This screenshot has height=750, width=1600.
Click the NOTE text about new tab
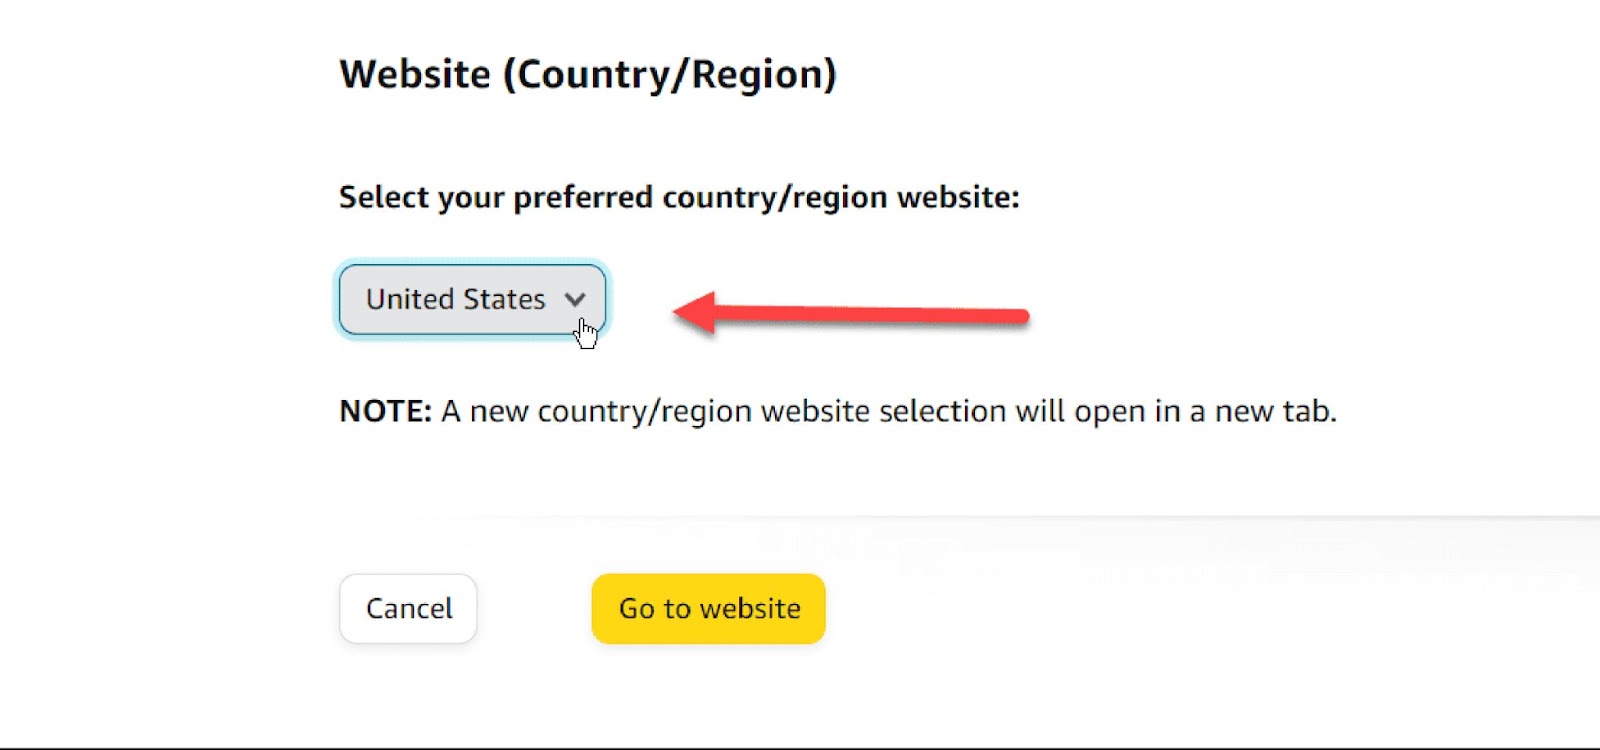click(840, 410)
